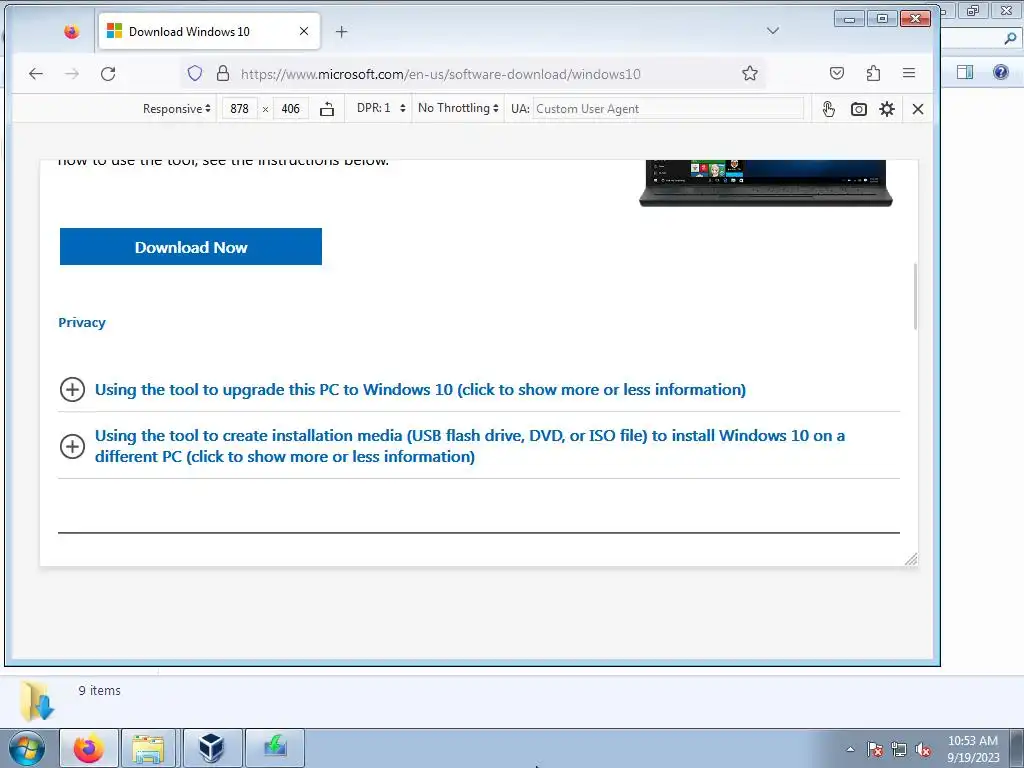Grab the viewport resize handle corner
1024x768 pixels.
(x=911, y=559)
